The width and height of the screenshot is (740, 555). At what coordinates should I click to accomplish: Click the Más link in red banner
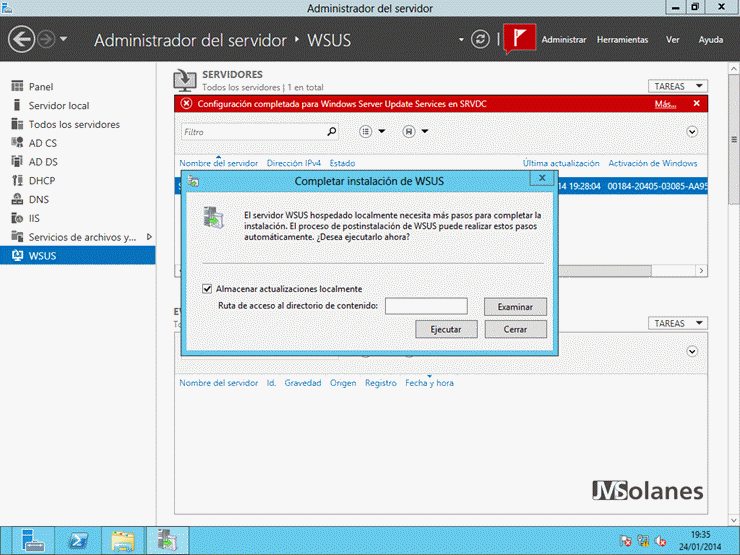coord(665,104)
